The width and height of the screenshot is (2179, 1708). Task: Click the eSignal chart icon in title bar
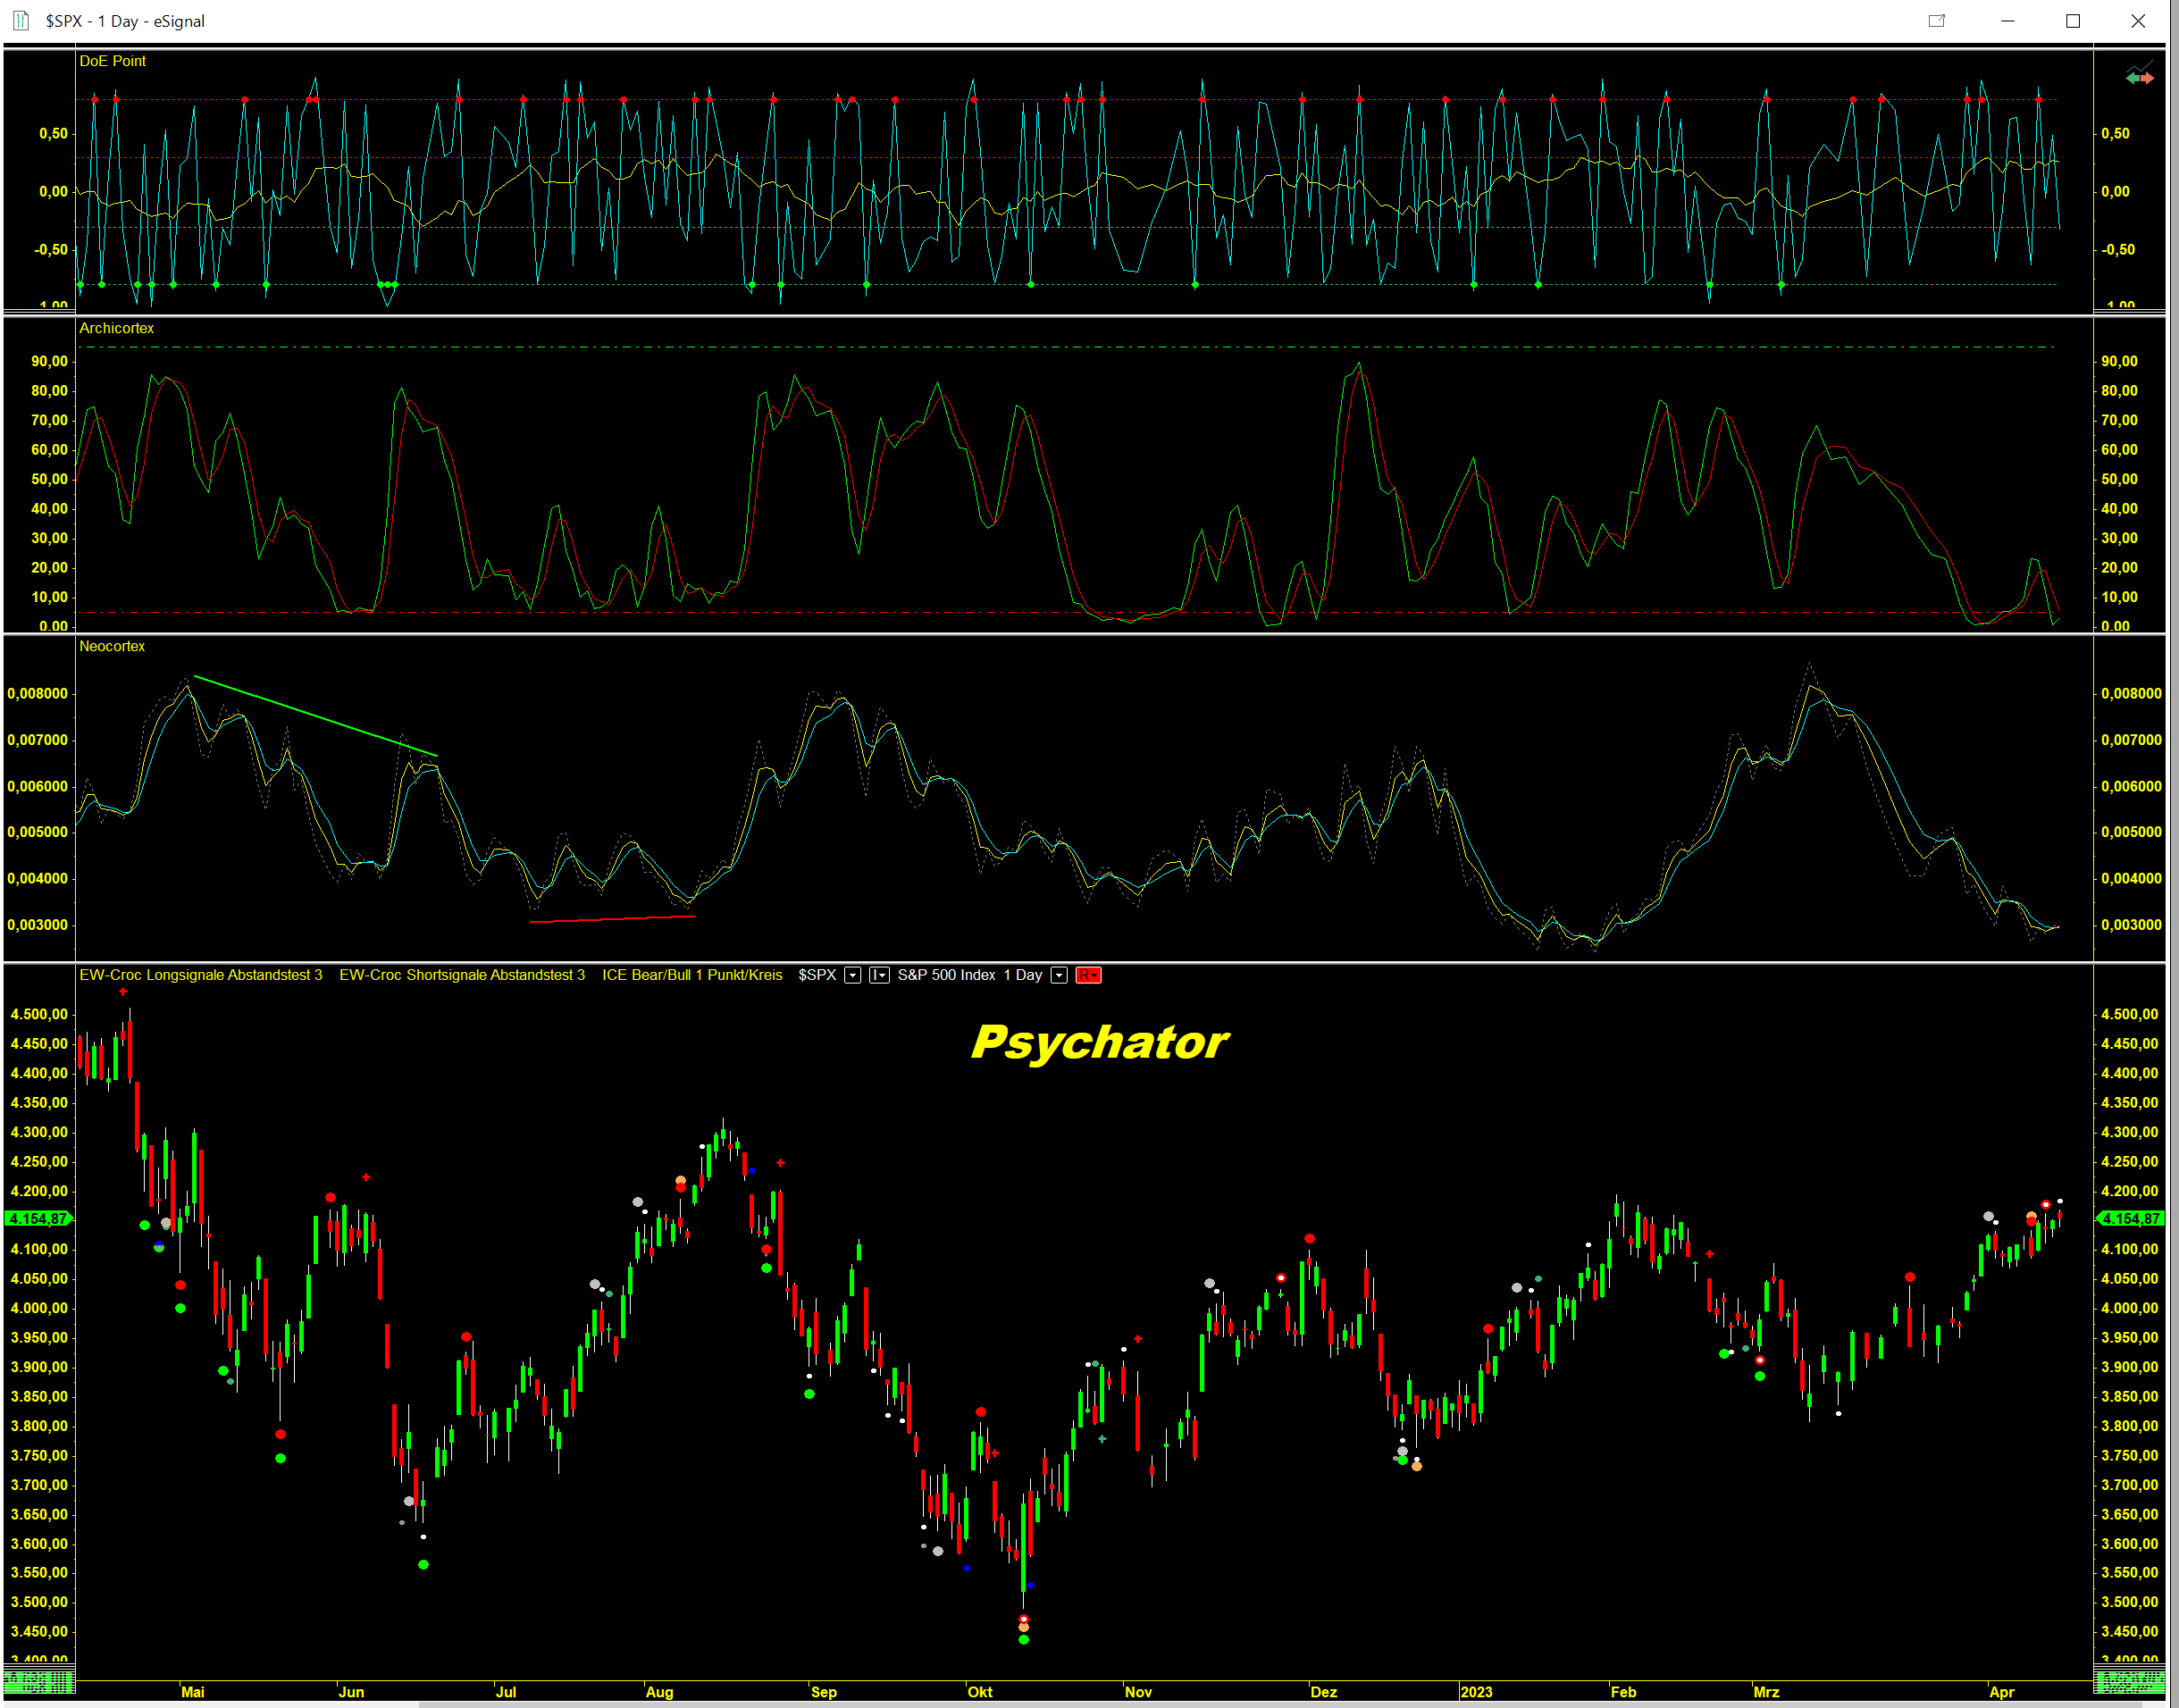[x=21, y=21]
